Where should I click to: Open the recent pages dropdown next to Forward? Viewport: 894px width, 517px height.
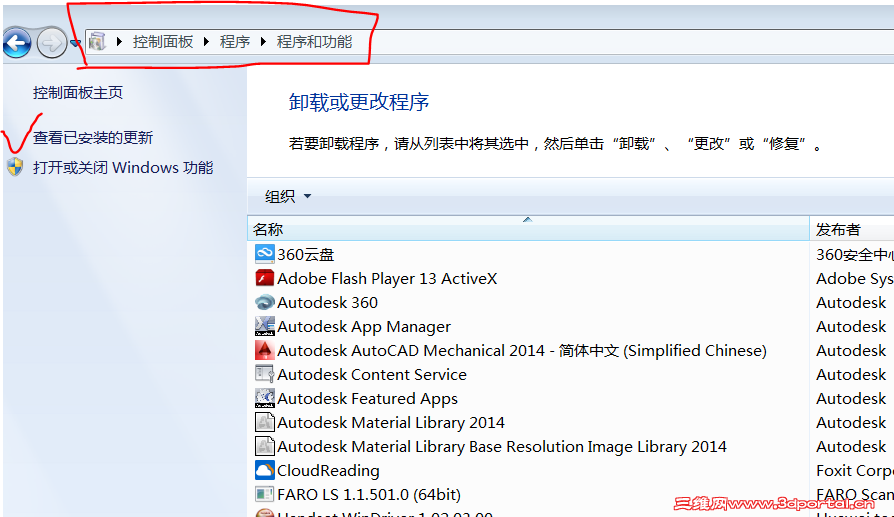(x=75, y=43)
